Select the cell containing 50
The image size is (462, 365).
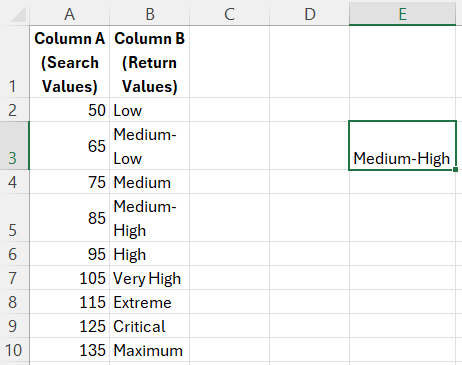(x=69, y=110)
